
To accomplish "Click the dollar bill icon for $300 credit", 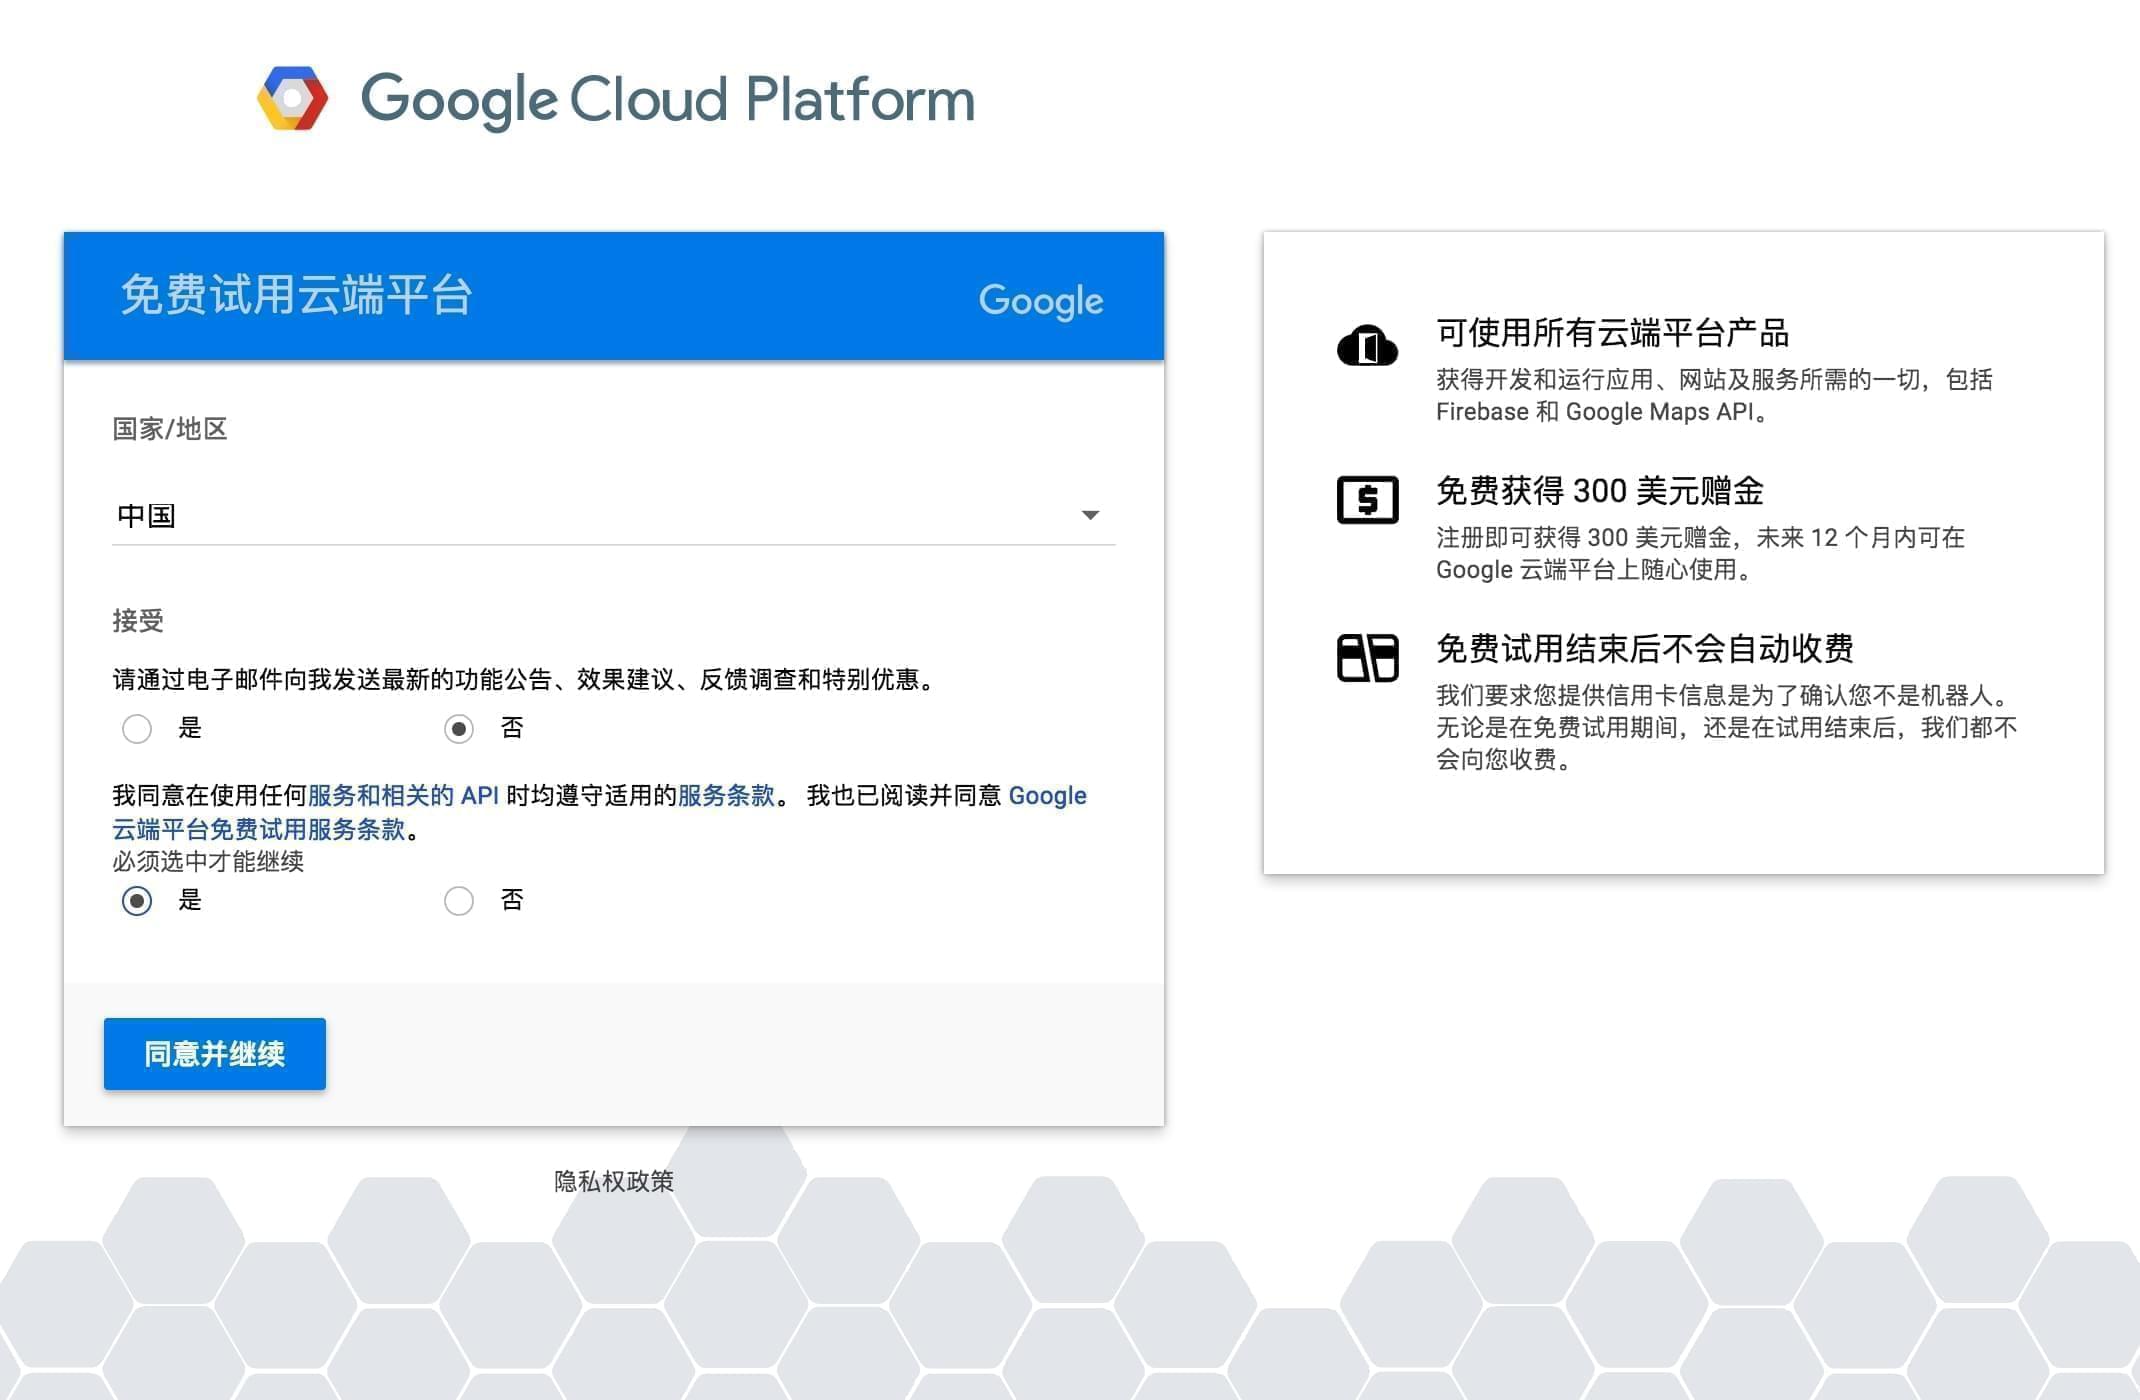I will pos(1367,499).
